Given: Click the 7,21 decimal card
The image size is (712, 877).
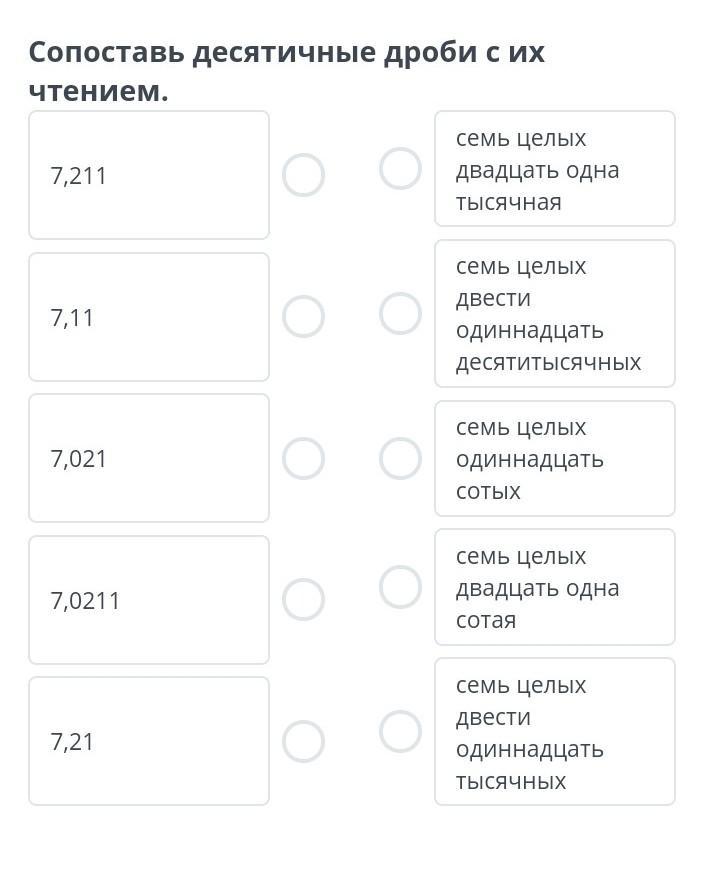Looking at the screenshot, I should coord(149,741).
